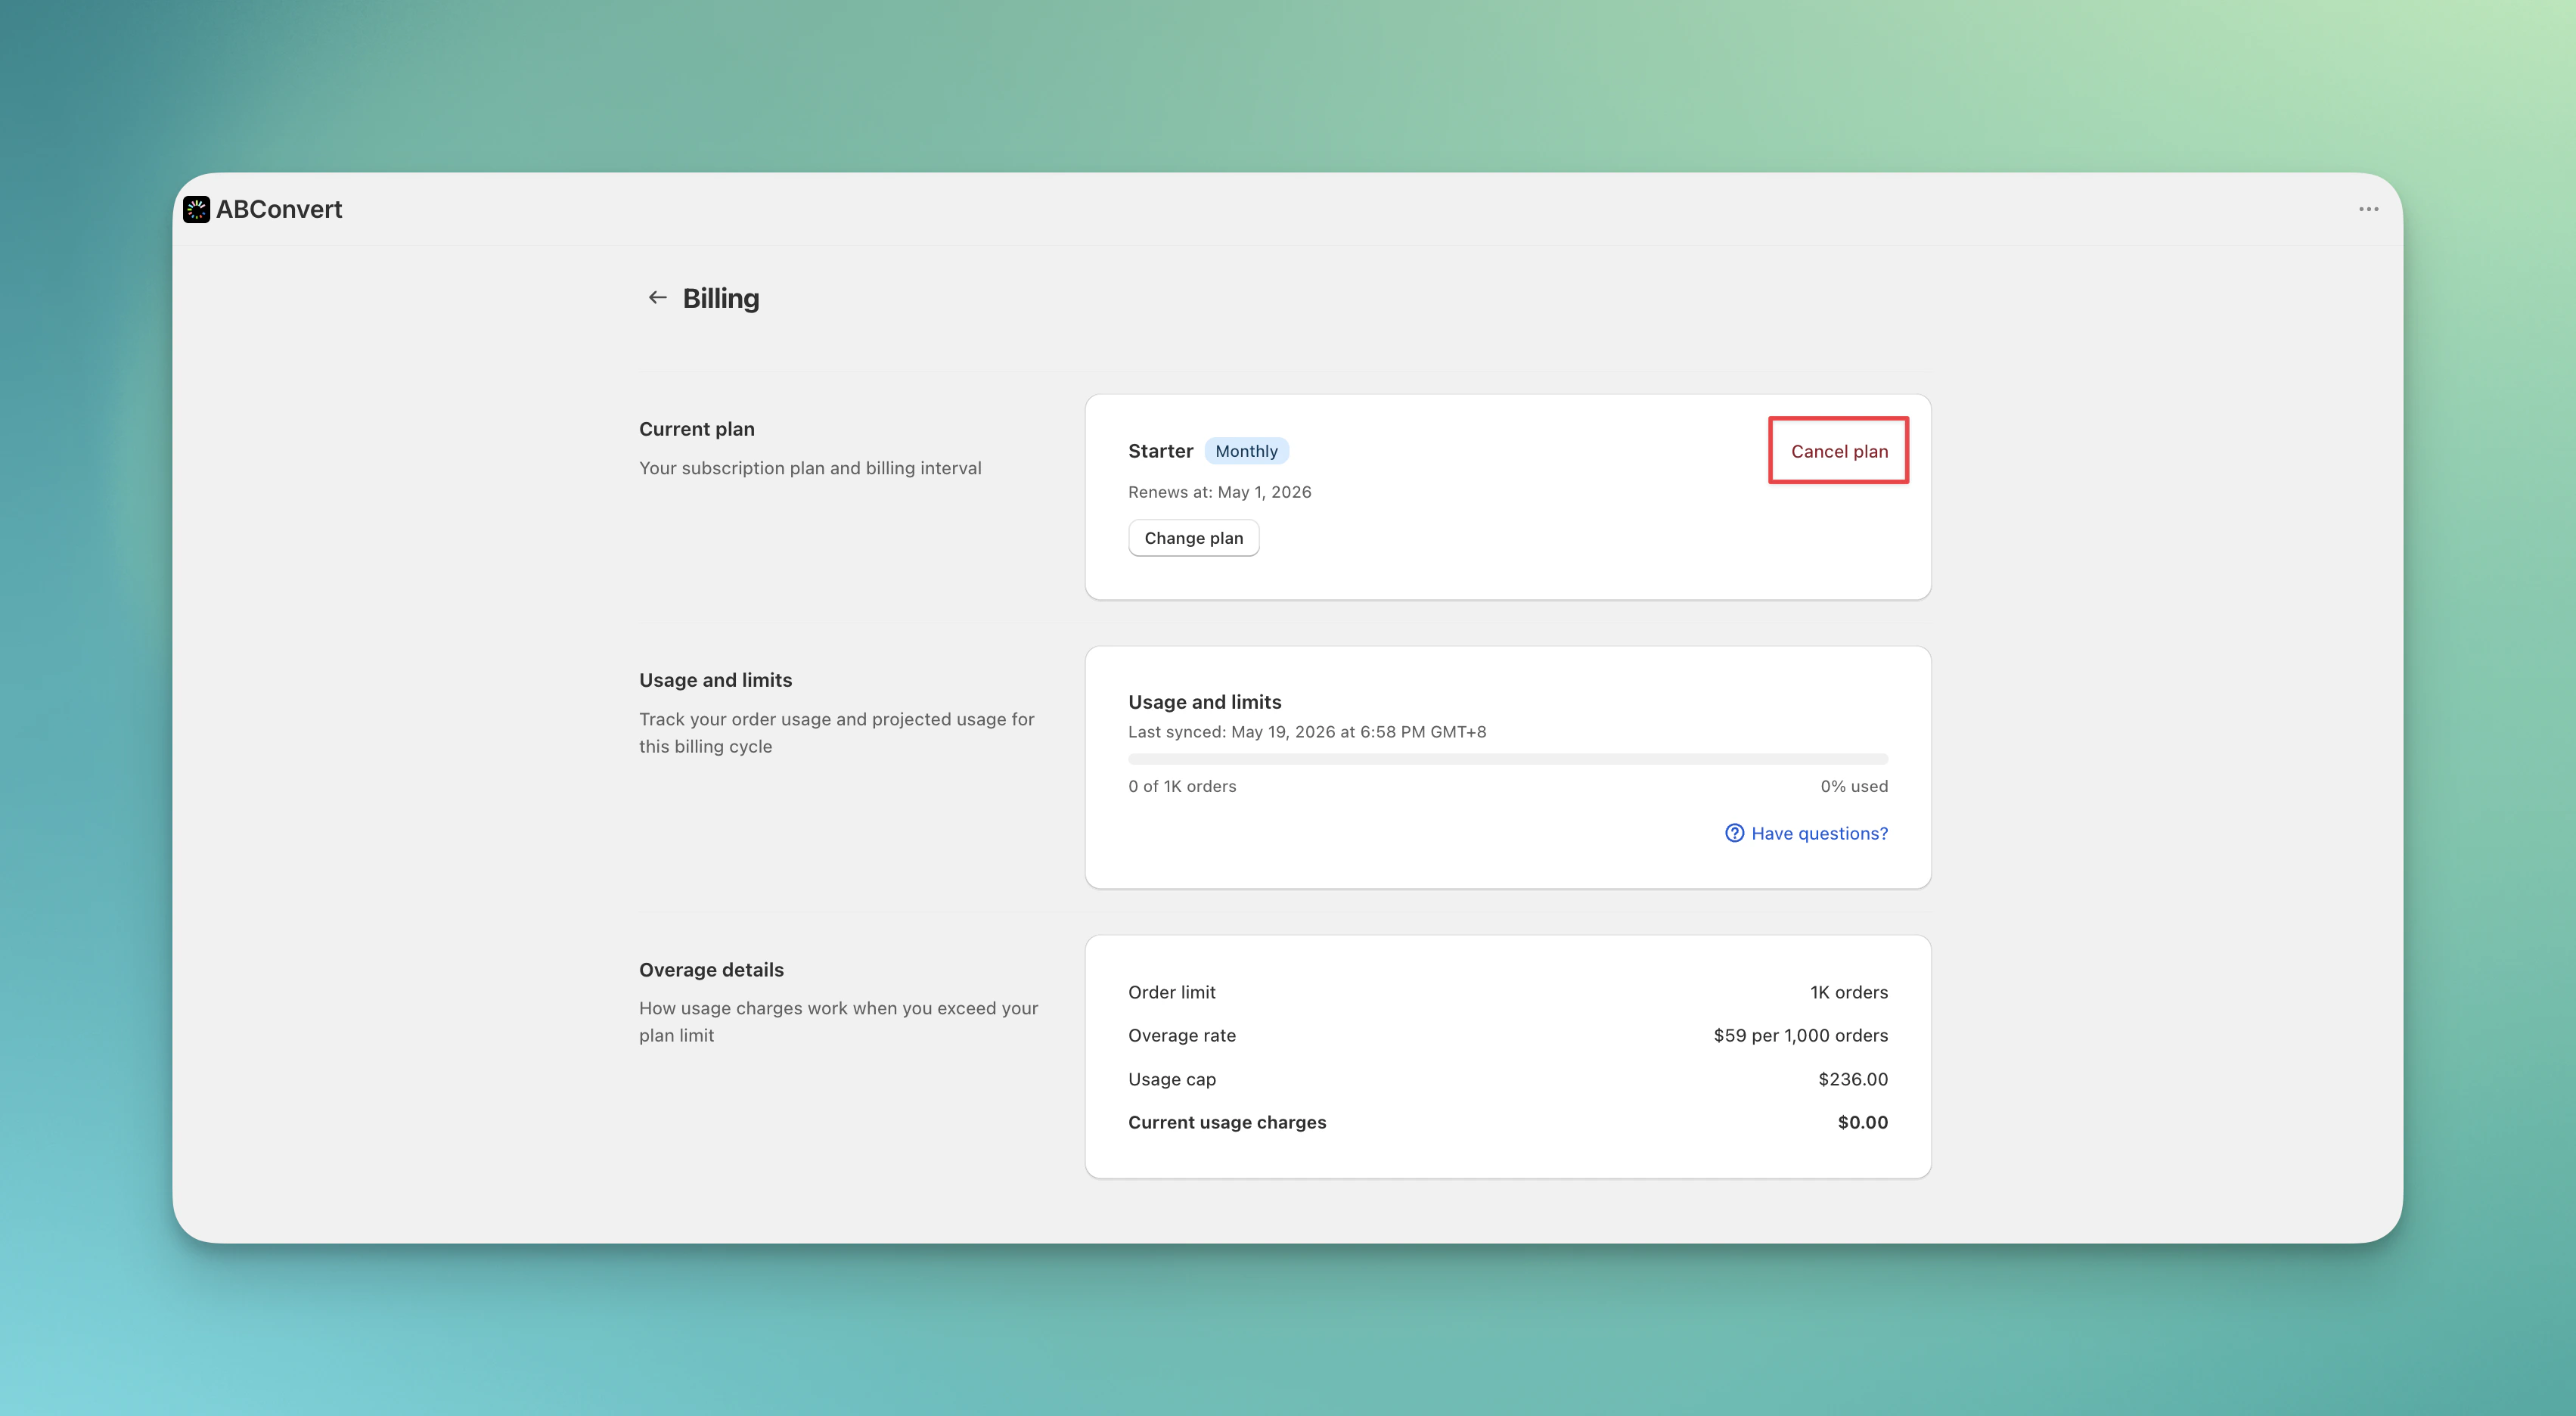Open the Have questions? link
2576x1416 pixels.
1819,833
